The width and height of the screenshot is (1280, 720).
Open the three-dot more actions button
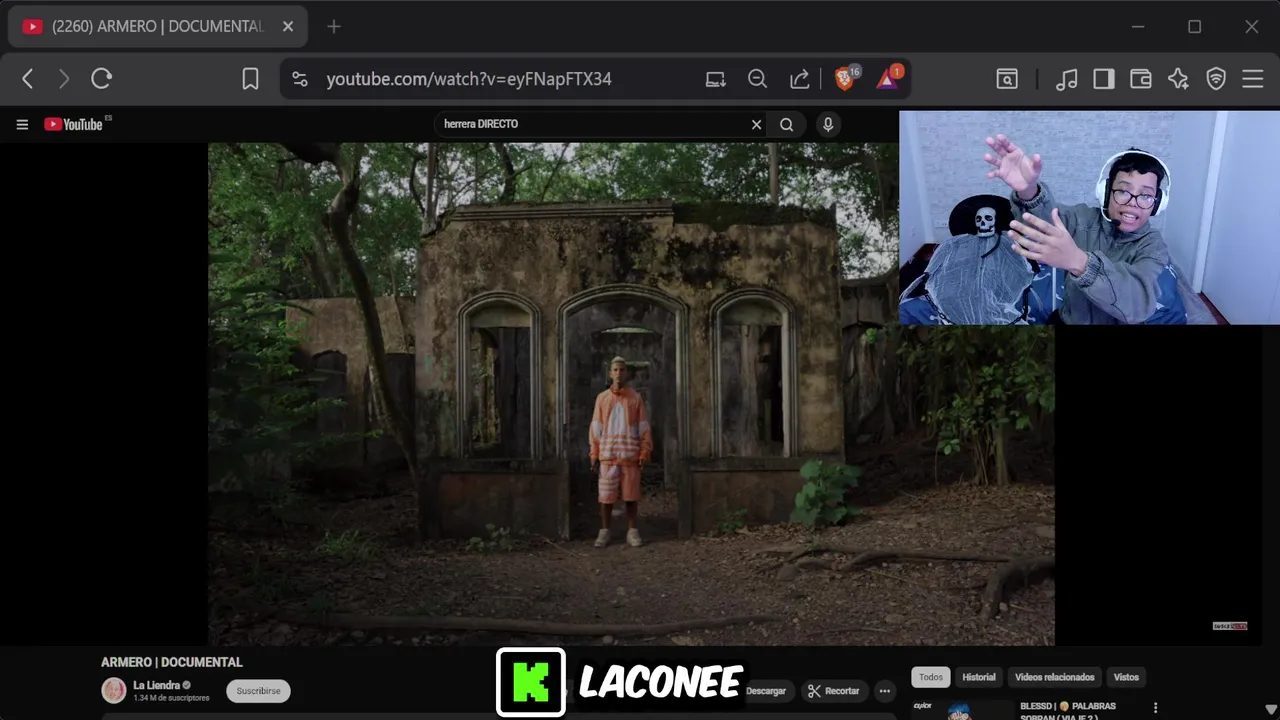point(884,691)
